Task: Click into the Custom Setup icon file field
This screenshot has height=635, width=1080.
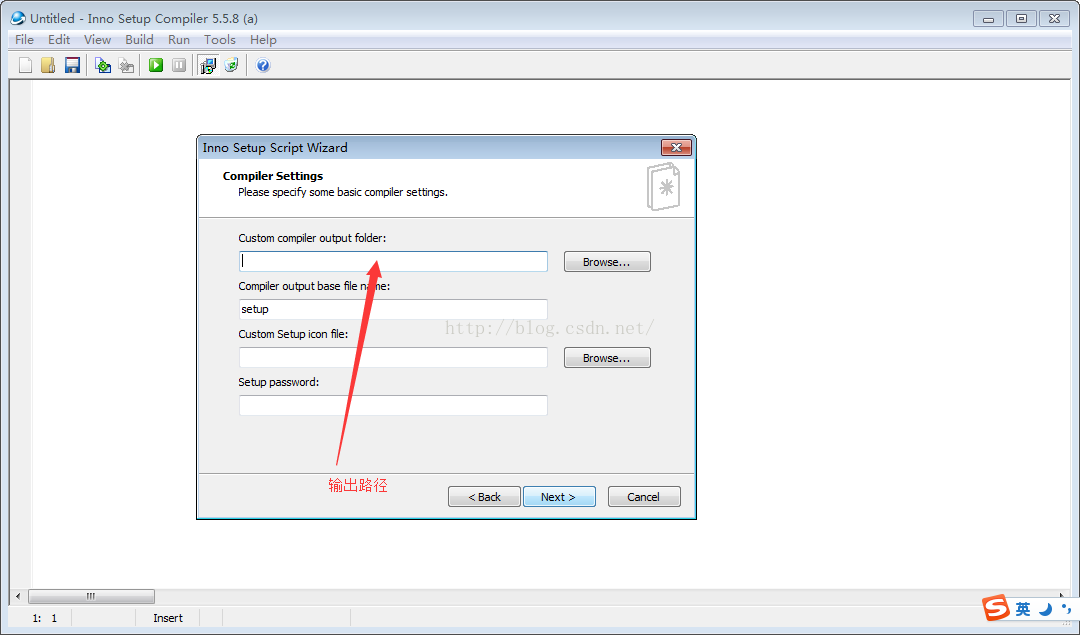Action: (393, 357)
